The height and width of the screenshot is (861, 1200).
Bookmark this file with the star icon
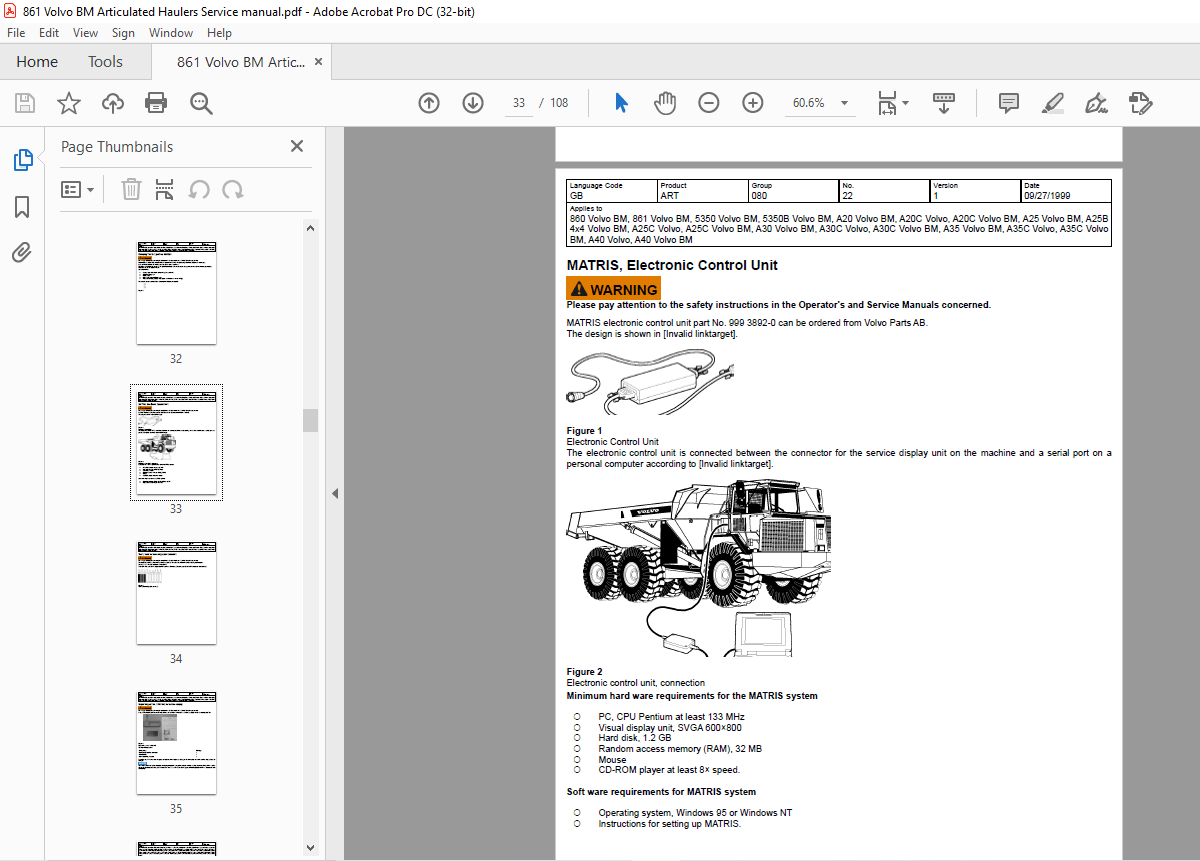(x=68, y=103)
